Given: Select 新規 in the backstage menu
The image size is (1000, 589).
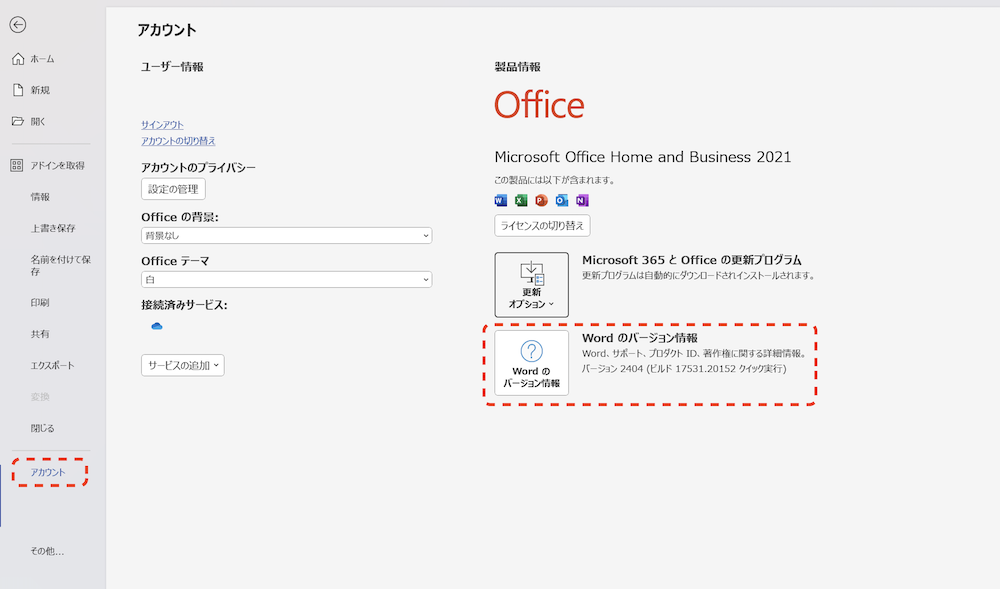Looking at the screenshot, I should 40,90.
